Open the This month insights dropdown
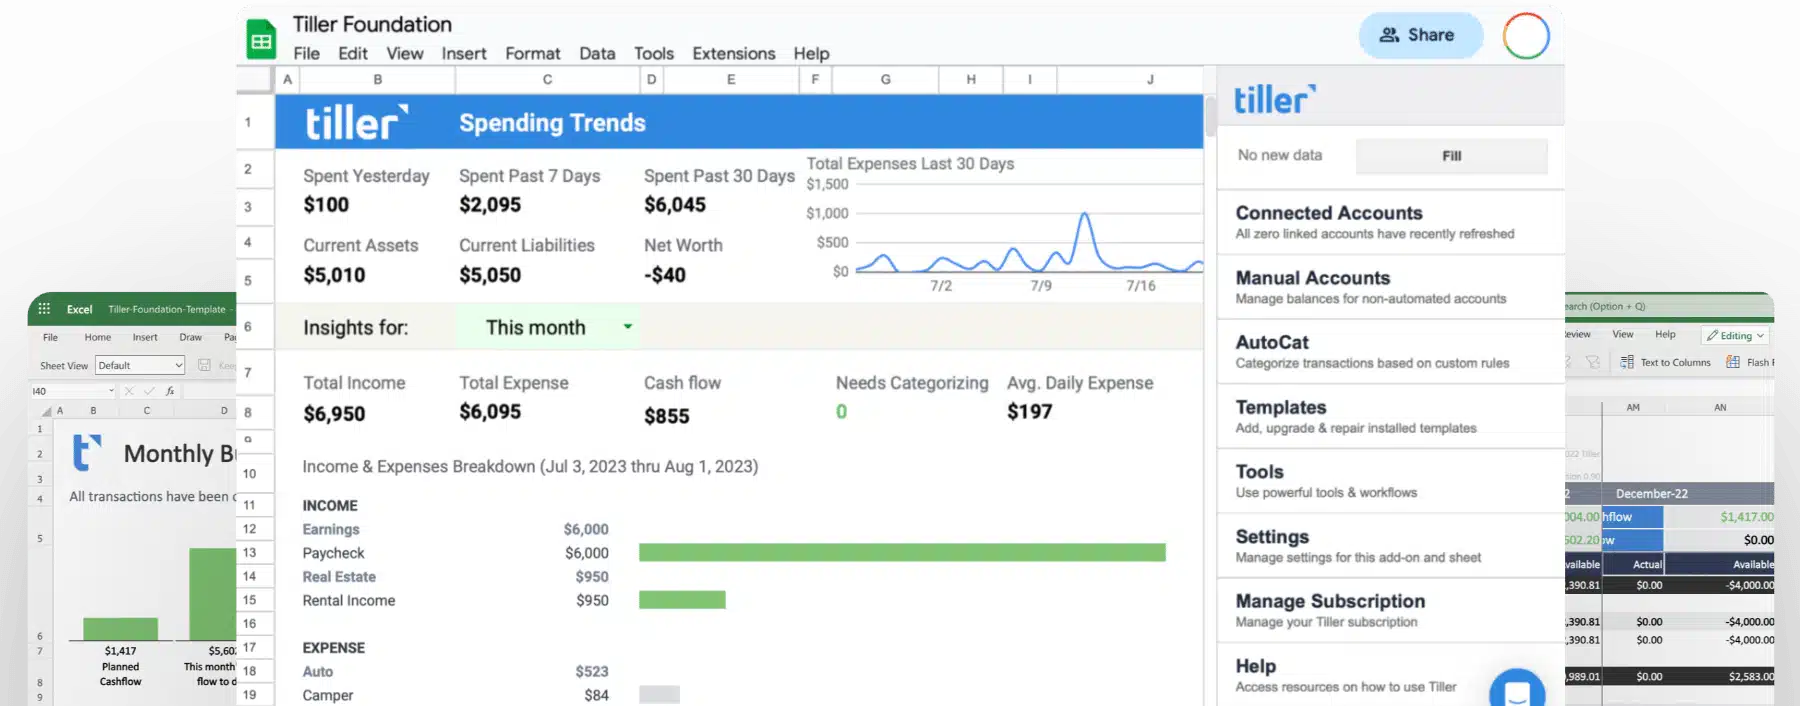The height and width of the screenshot is (706, 1800). (x=546, y=327)
